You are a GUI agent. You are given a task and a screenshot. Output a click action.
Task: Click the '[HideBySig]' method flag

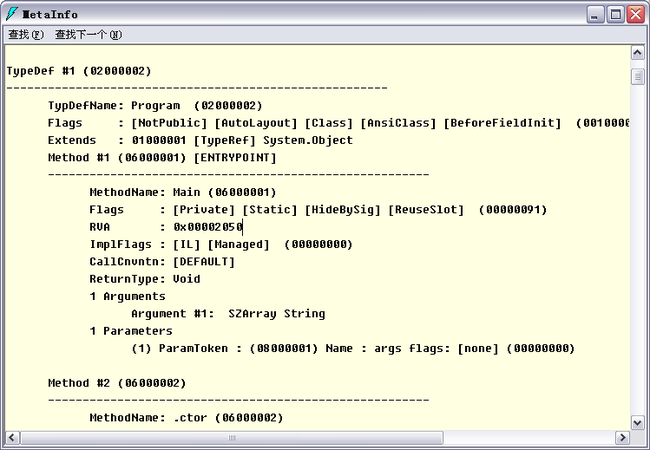[342, 210]
